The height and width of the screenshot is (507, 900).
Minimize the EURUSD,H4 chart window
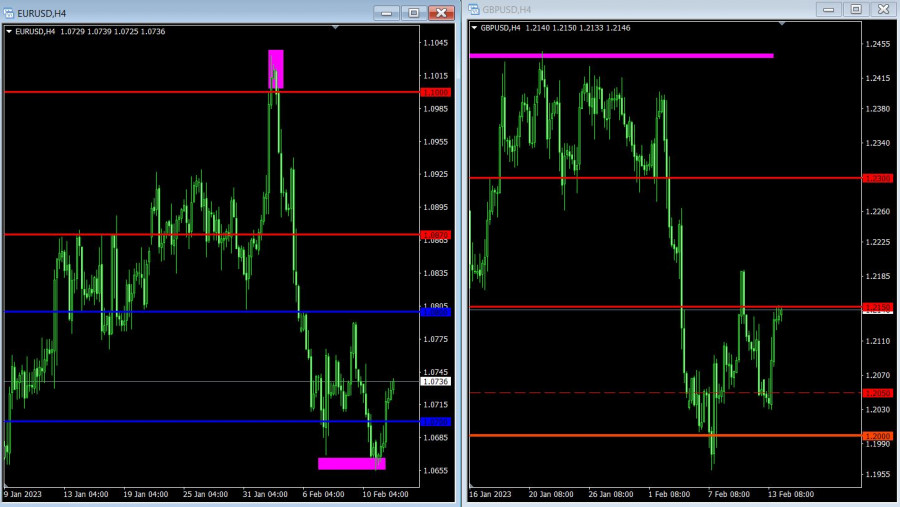point(386,13)
